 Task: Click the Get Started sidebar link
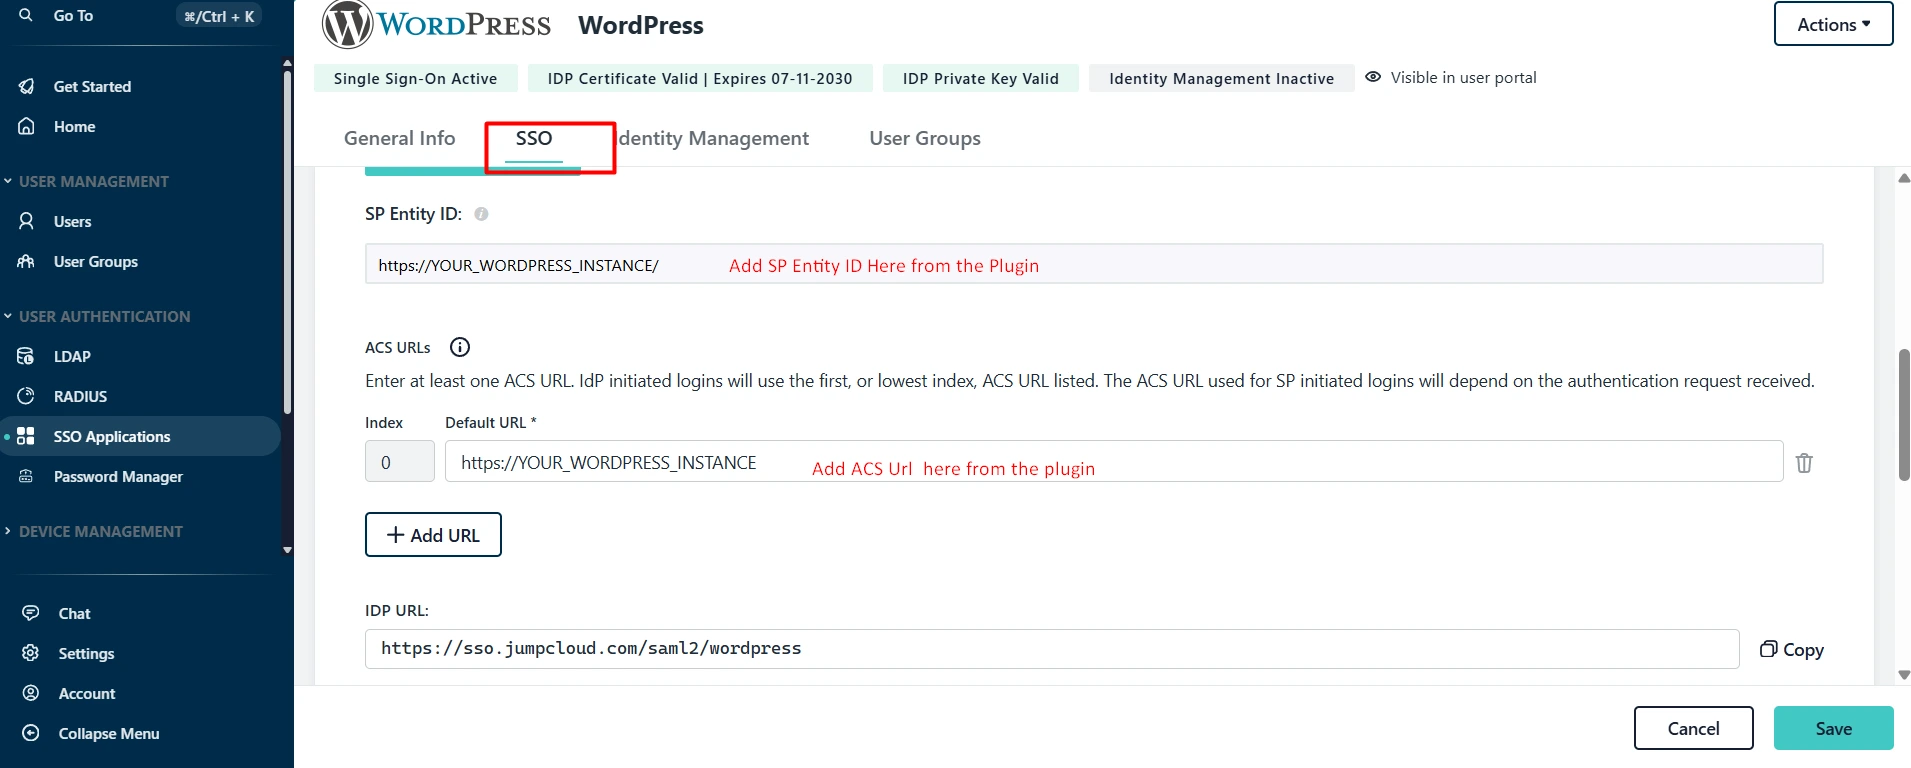tap(92, 86)
